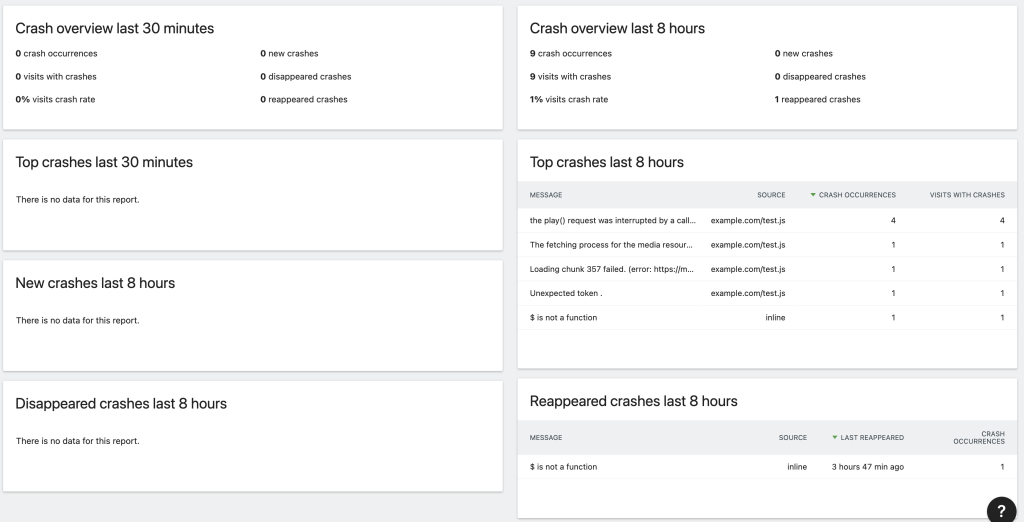Click the help question mark icon
This screenshot has width=1024, height=522.
click(1001, 509)
